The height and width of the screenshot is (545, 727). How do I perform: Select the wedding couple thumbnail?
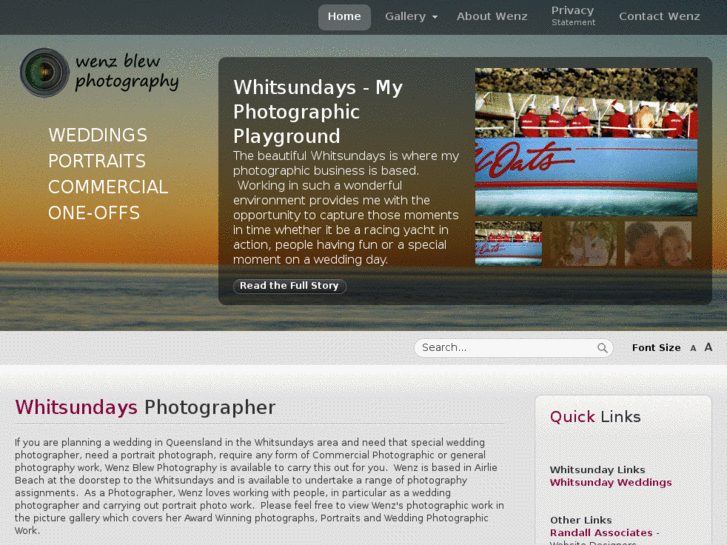coord(583,243)
